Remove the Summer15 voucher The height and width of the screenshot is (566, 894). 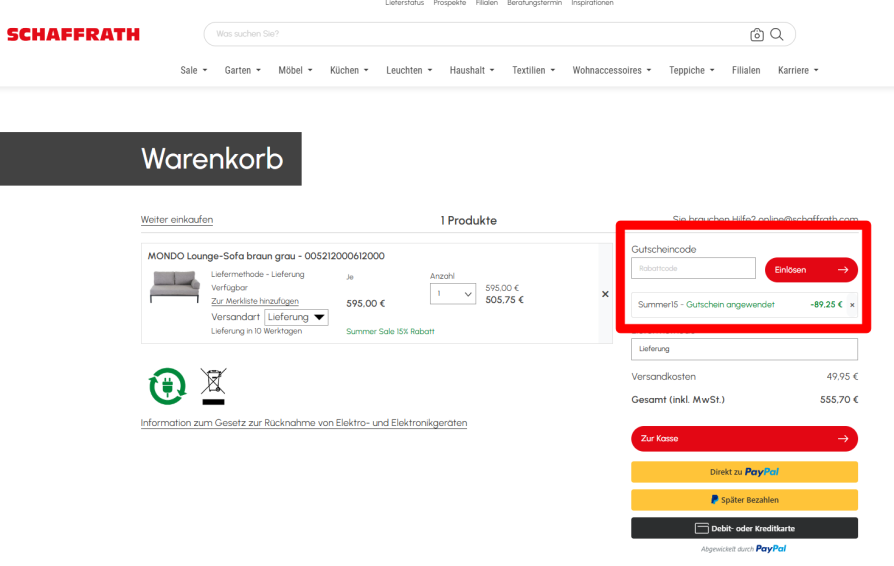(x=852, y=305)
